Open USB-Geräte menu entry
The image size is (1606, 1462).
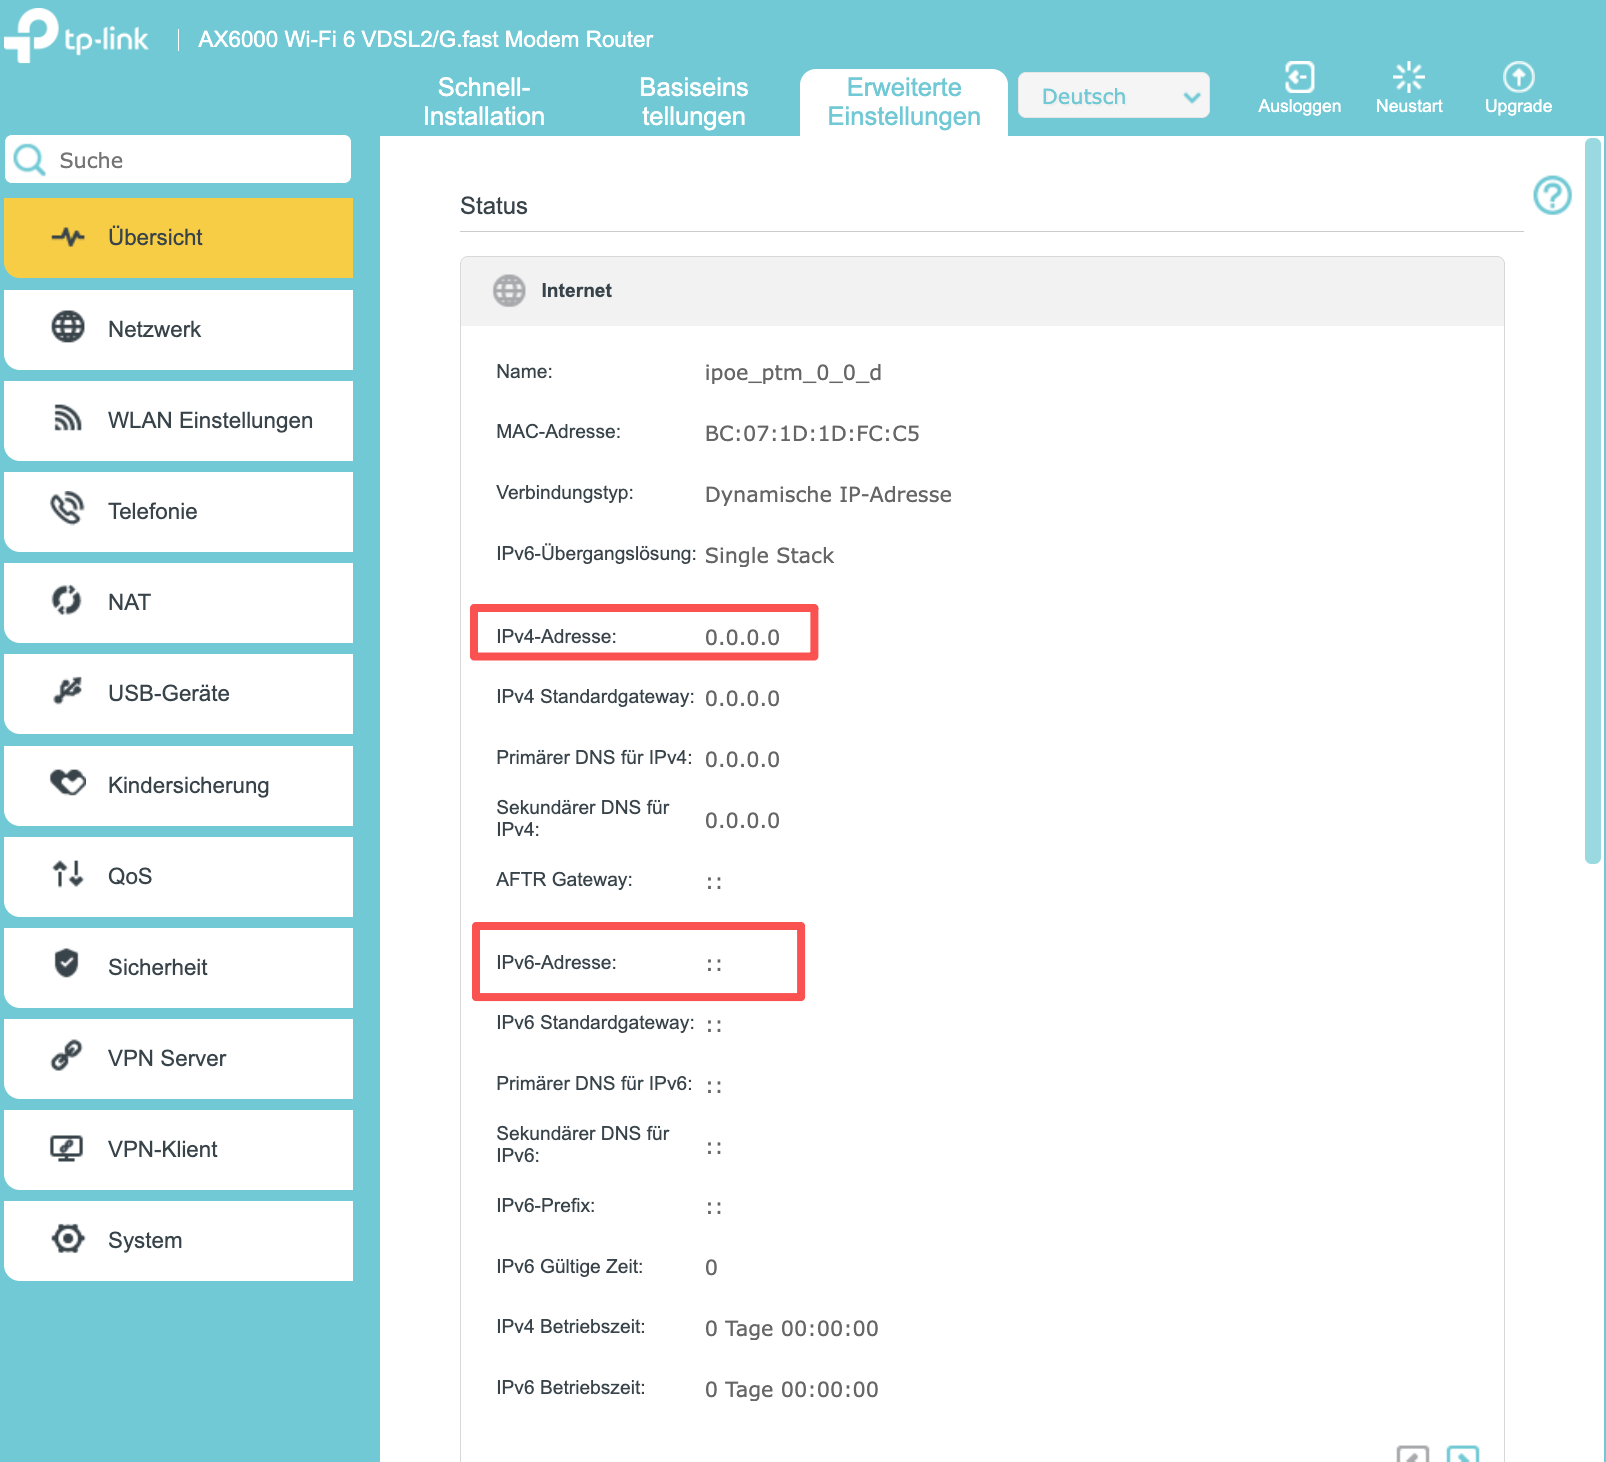coord(178,693)
